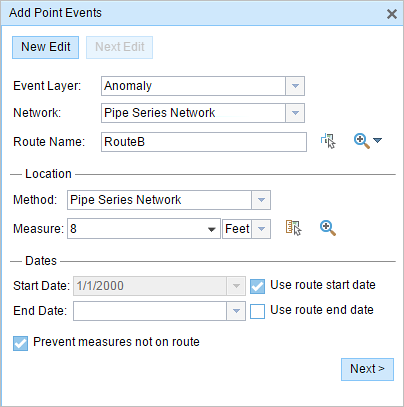This screenshot has width=404, height=407.
Task: Click the Next > button
Action: tap(367, 369)
